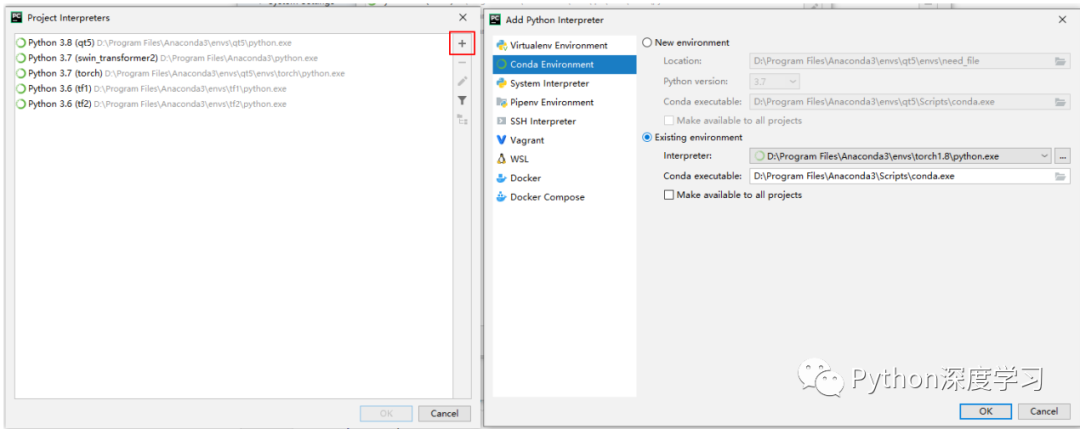Viewport: 1080px width, 429px height.
Task: Close the Project Interpreters dialog
Action: pyautogui.click(x=462, y=17)
